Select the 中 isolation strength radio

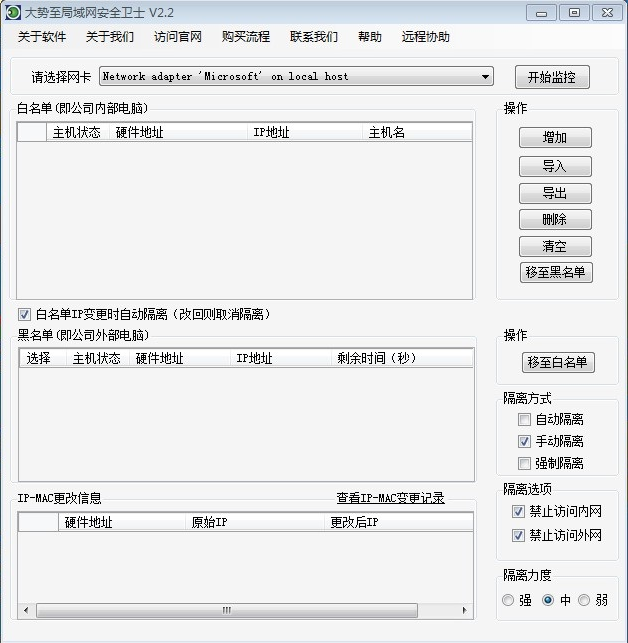point(548,600)
